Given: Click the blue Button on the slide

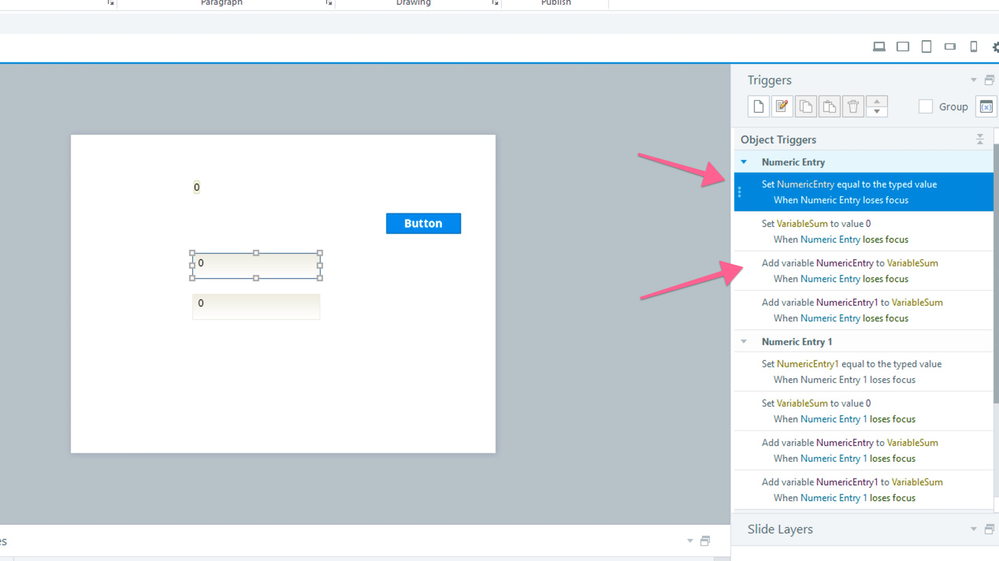Looking at the screenshot, I should click(423, 224).
